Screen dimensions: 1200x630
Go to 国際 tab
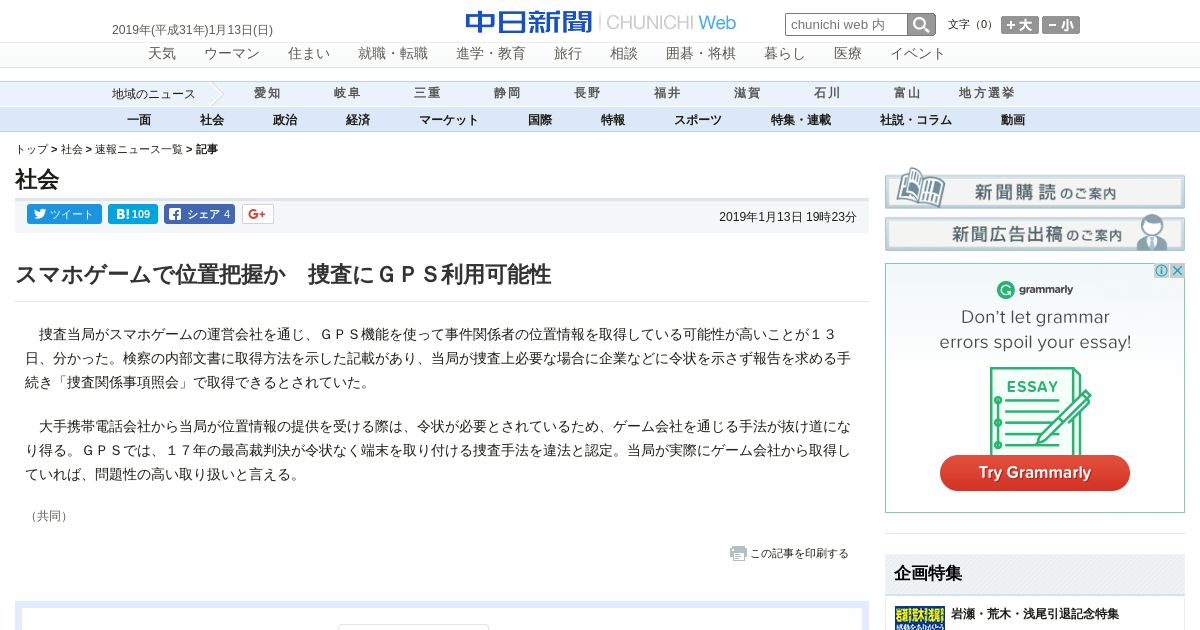540,120
